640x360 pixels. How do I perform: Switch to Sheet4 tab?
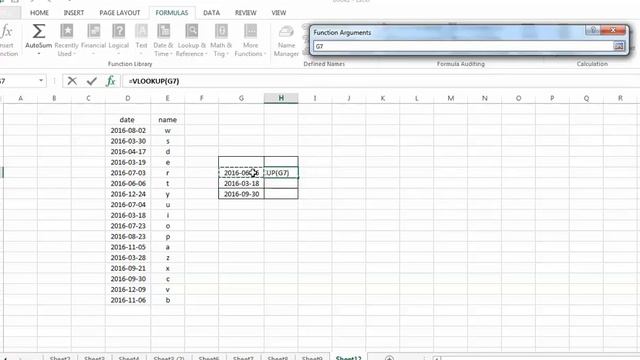click(x=129, y=358)
